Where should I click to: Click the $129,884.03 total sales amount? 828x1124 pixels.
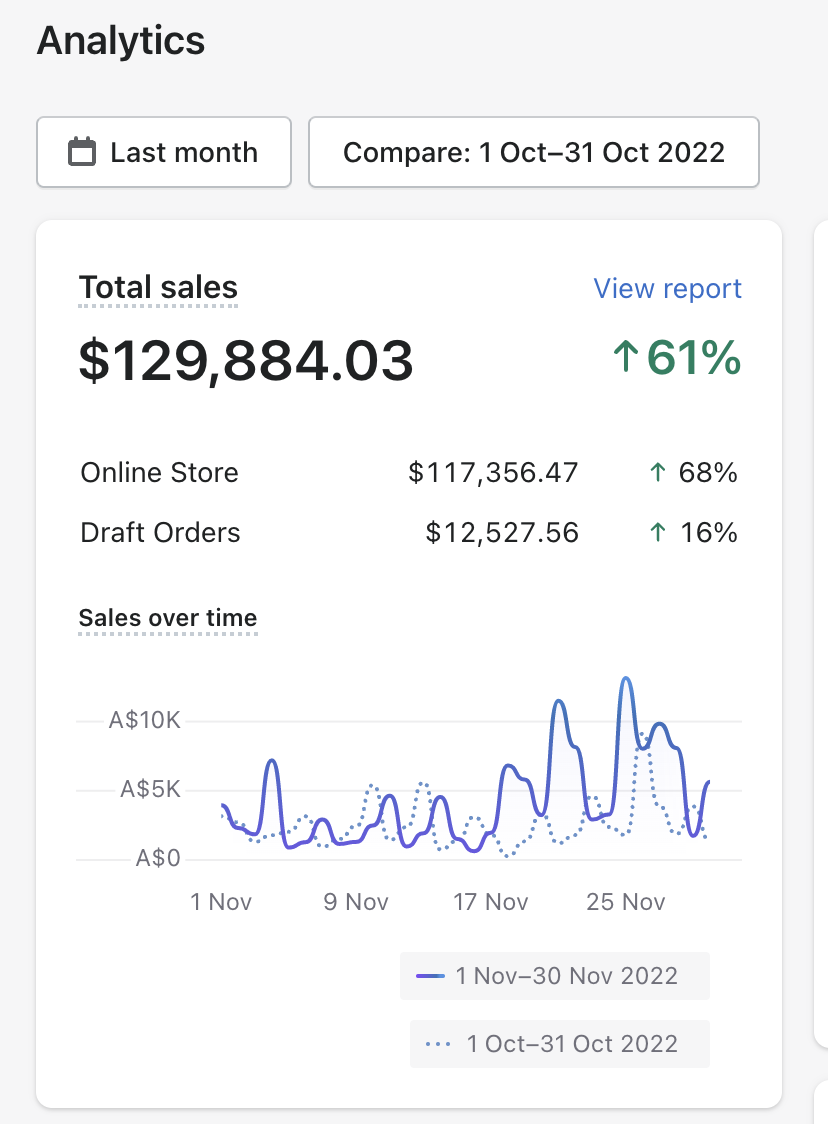coord(246,360)
